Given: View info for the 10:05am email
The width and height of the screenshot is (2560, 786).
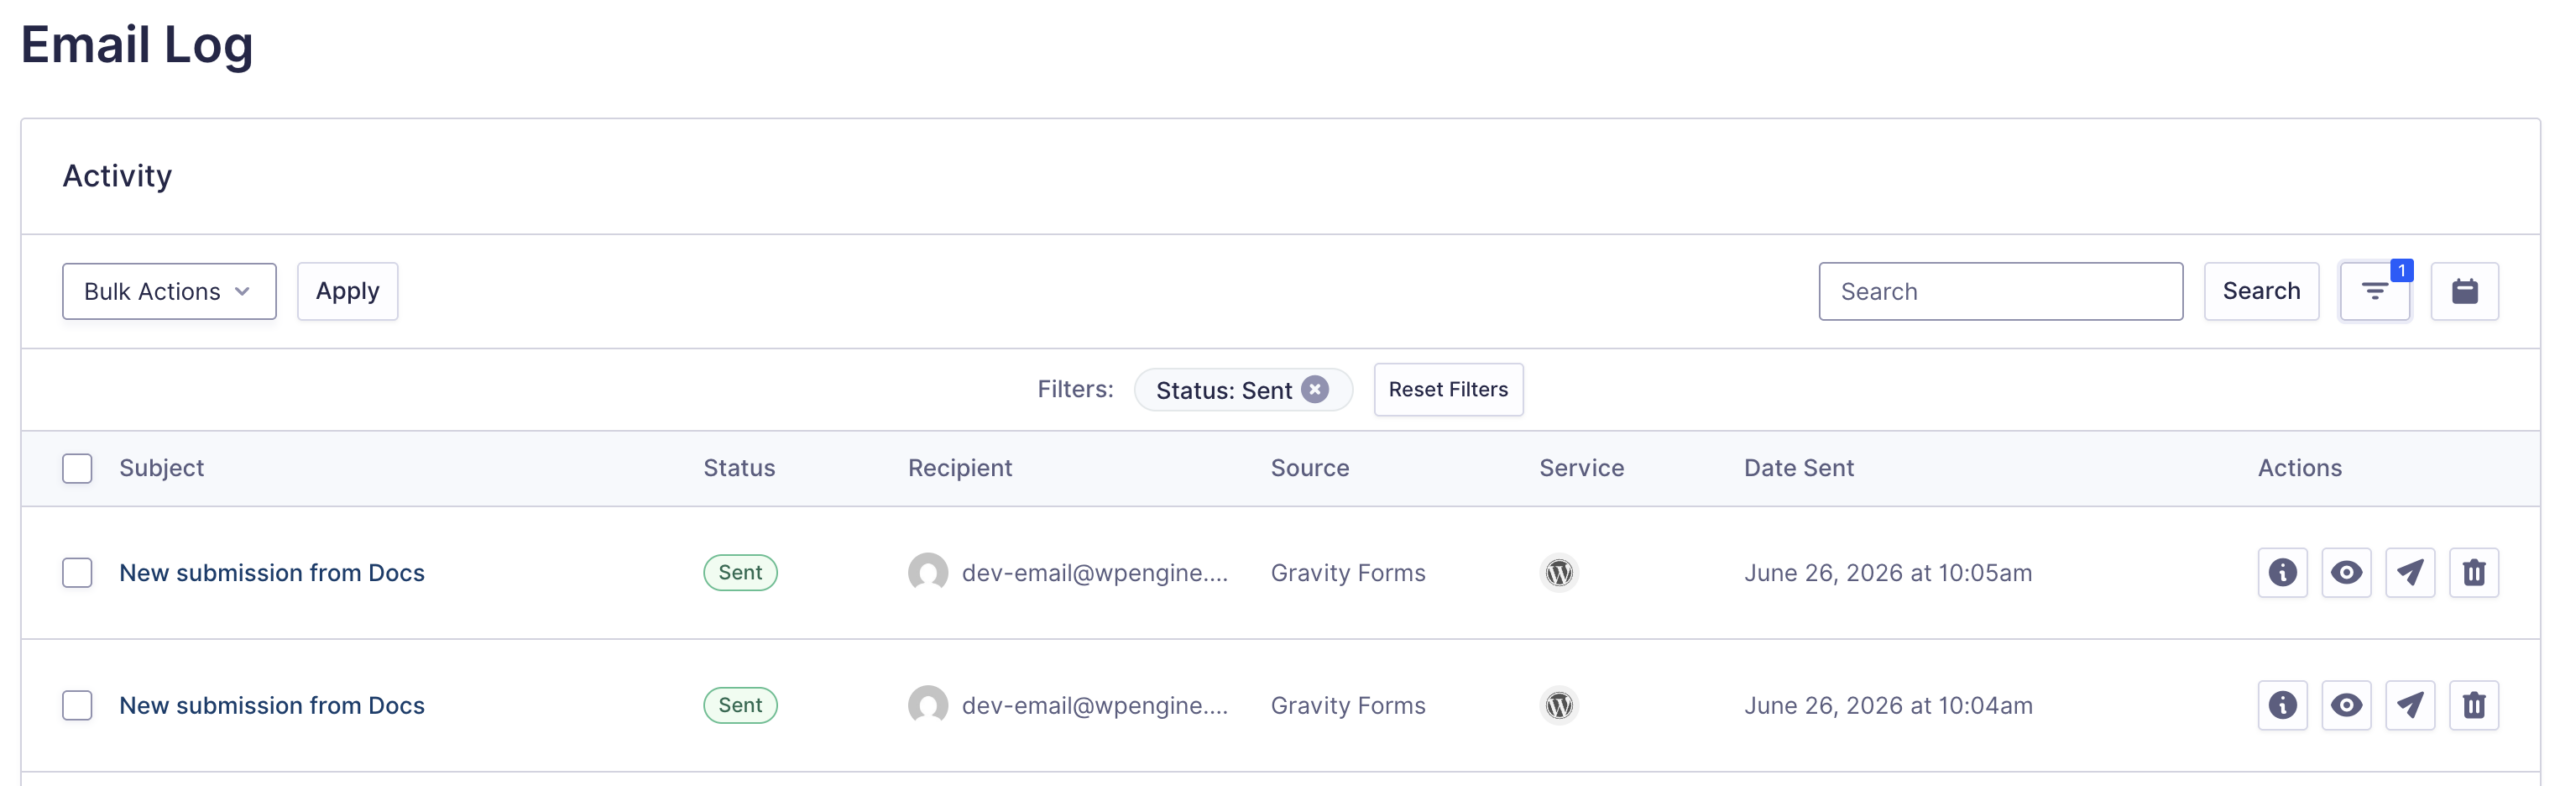Looking at the screenshot, I should [2282, 572].
